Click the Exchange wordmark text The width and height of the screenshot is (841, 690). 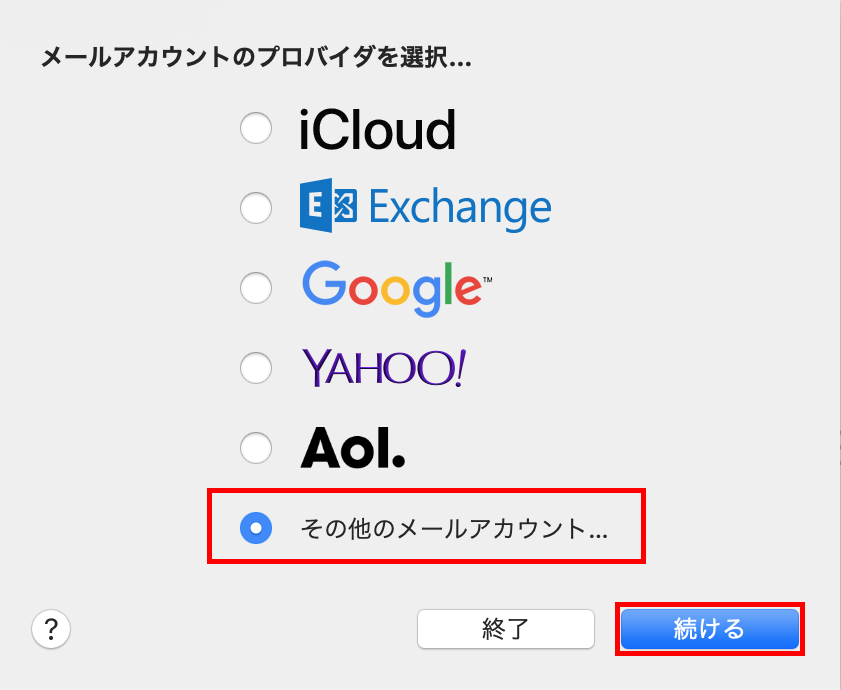(x=460, y=208)
